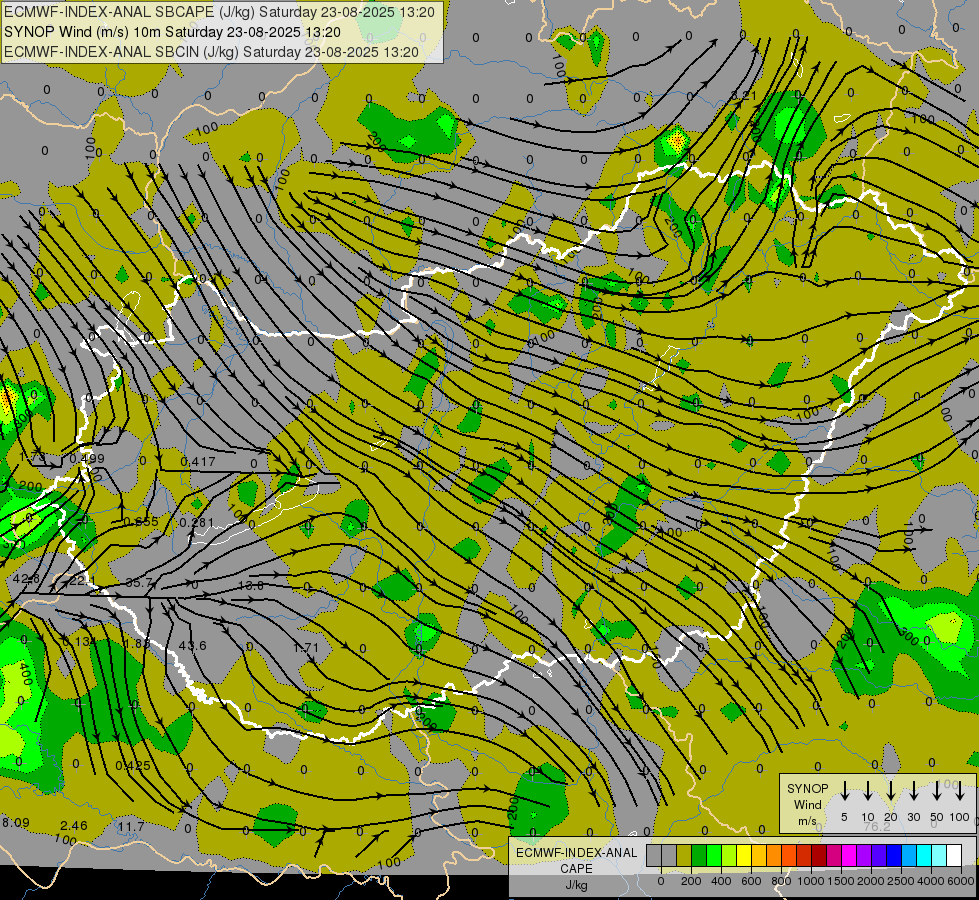Click the 0.499 wind value on the map
979x900 pixels.
click(87, 458)
